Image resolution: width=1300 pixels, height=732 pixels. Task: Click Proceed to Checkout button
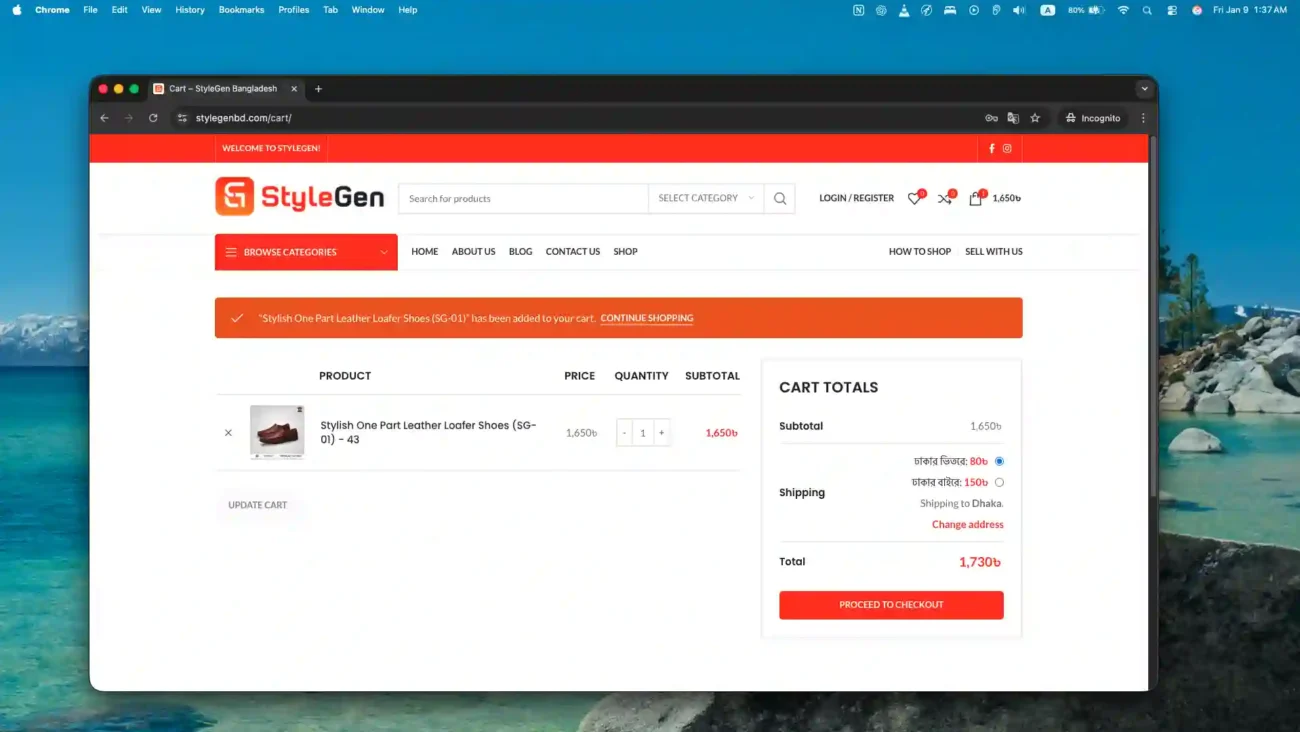point(891,605)
